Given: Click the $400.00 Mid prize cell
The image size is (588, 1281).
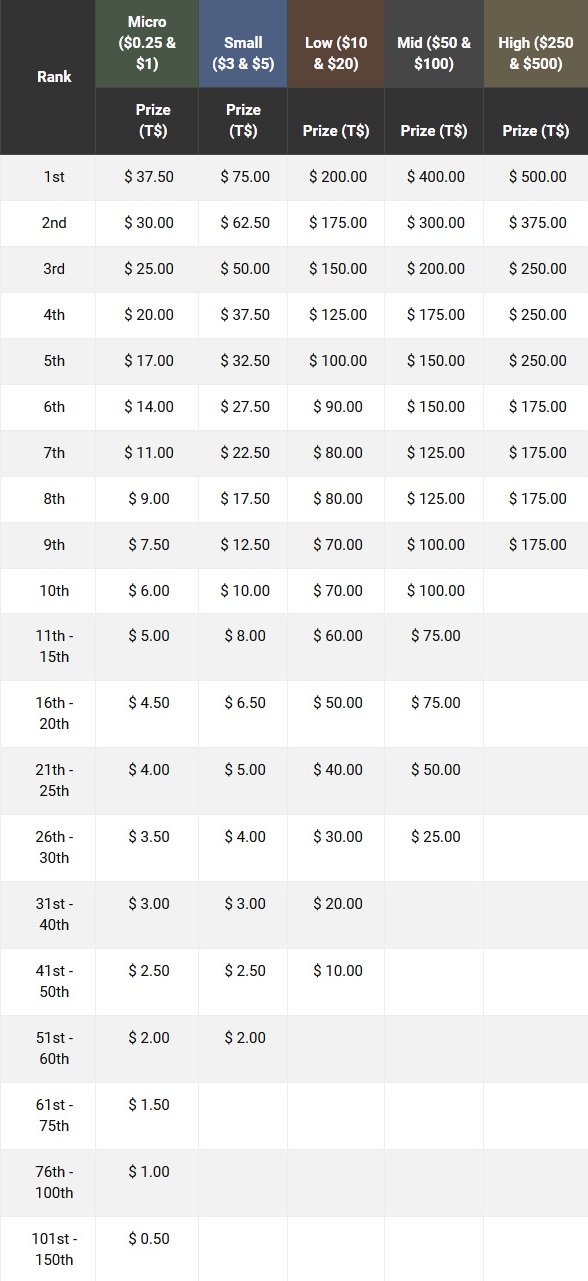Looking at the screenshot, I should pyautogui.click(x=434, y=177).
